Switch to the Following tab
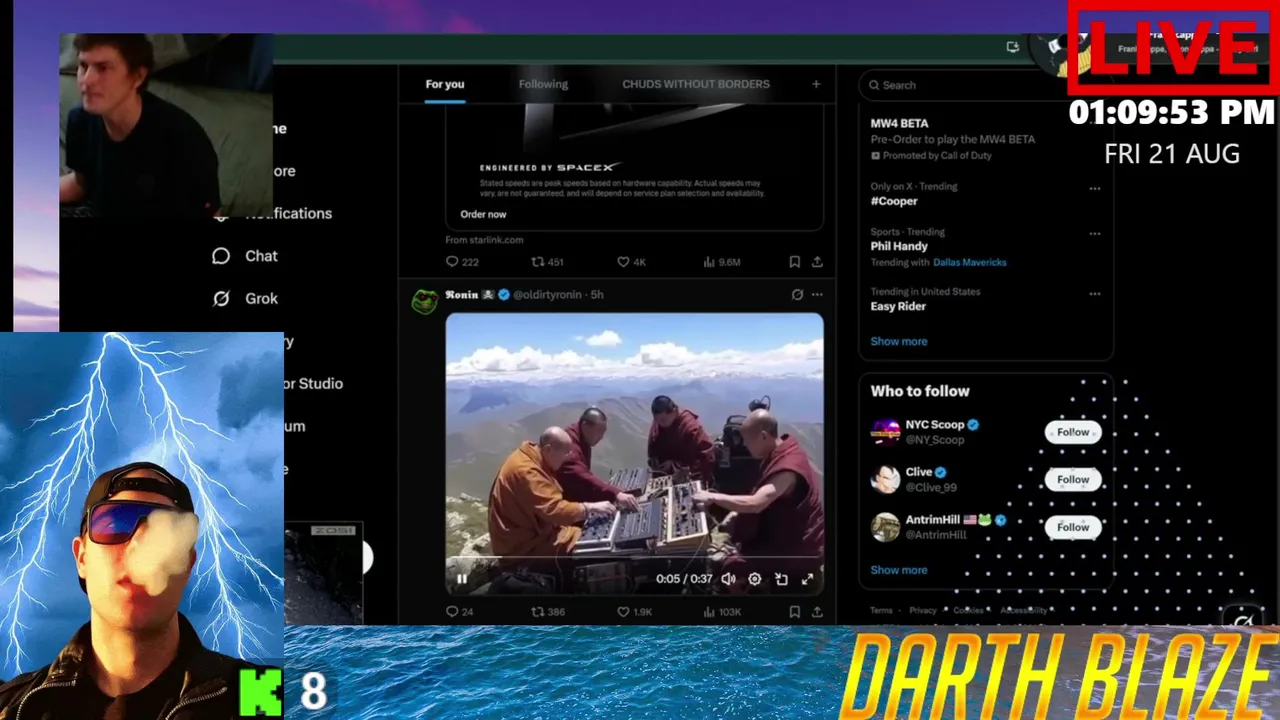Viewport: 1280px width, 720px height. (x=543, y=84)
